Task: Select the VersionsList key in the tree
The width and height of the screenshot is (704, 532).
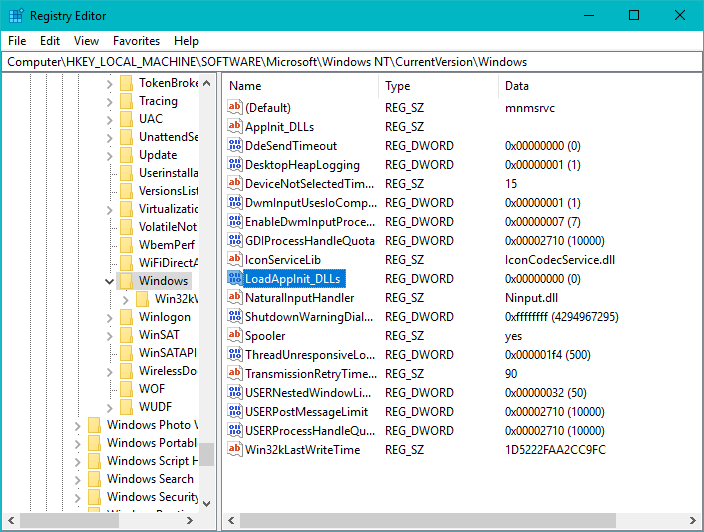Action: [168, 191]
